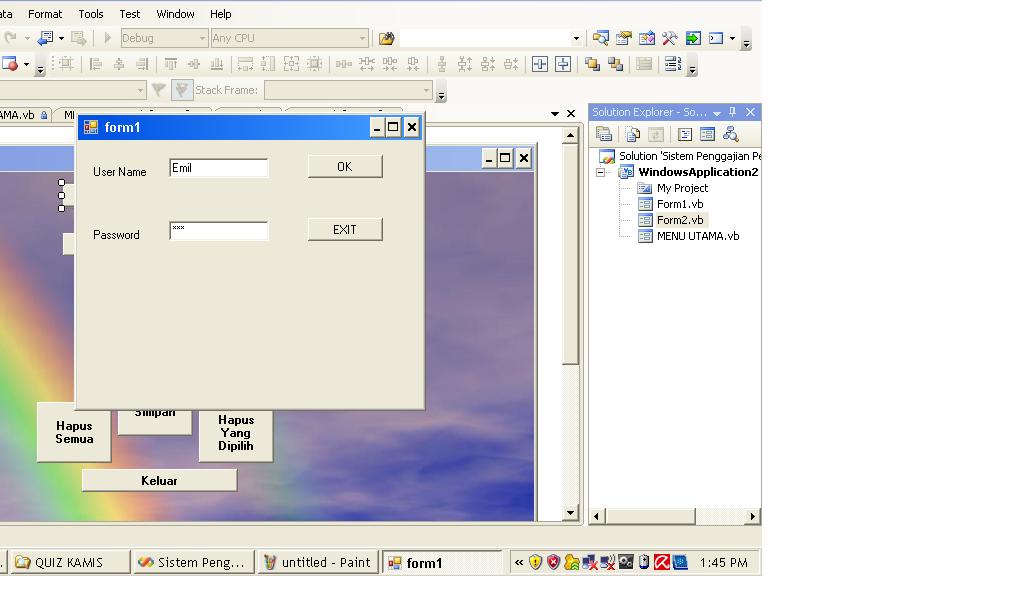1024x600 pixels.
Task: Click Show All Files in Solution Explorer
Action: (x=632, y=134)
